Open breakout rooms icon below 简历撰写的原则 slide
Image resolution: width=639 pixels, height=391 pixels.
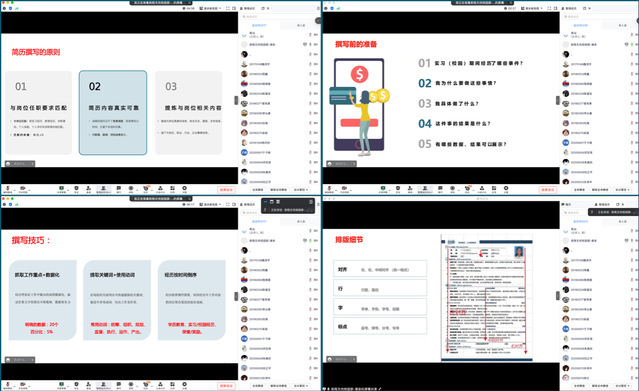click(161, 189)
